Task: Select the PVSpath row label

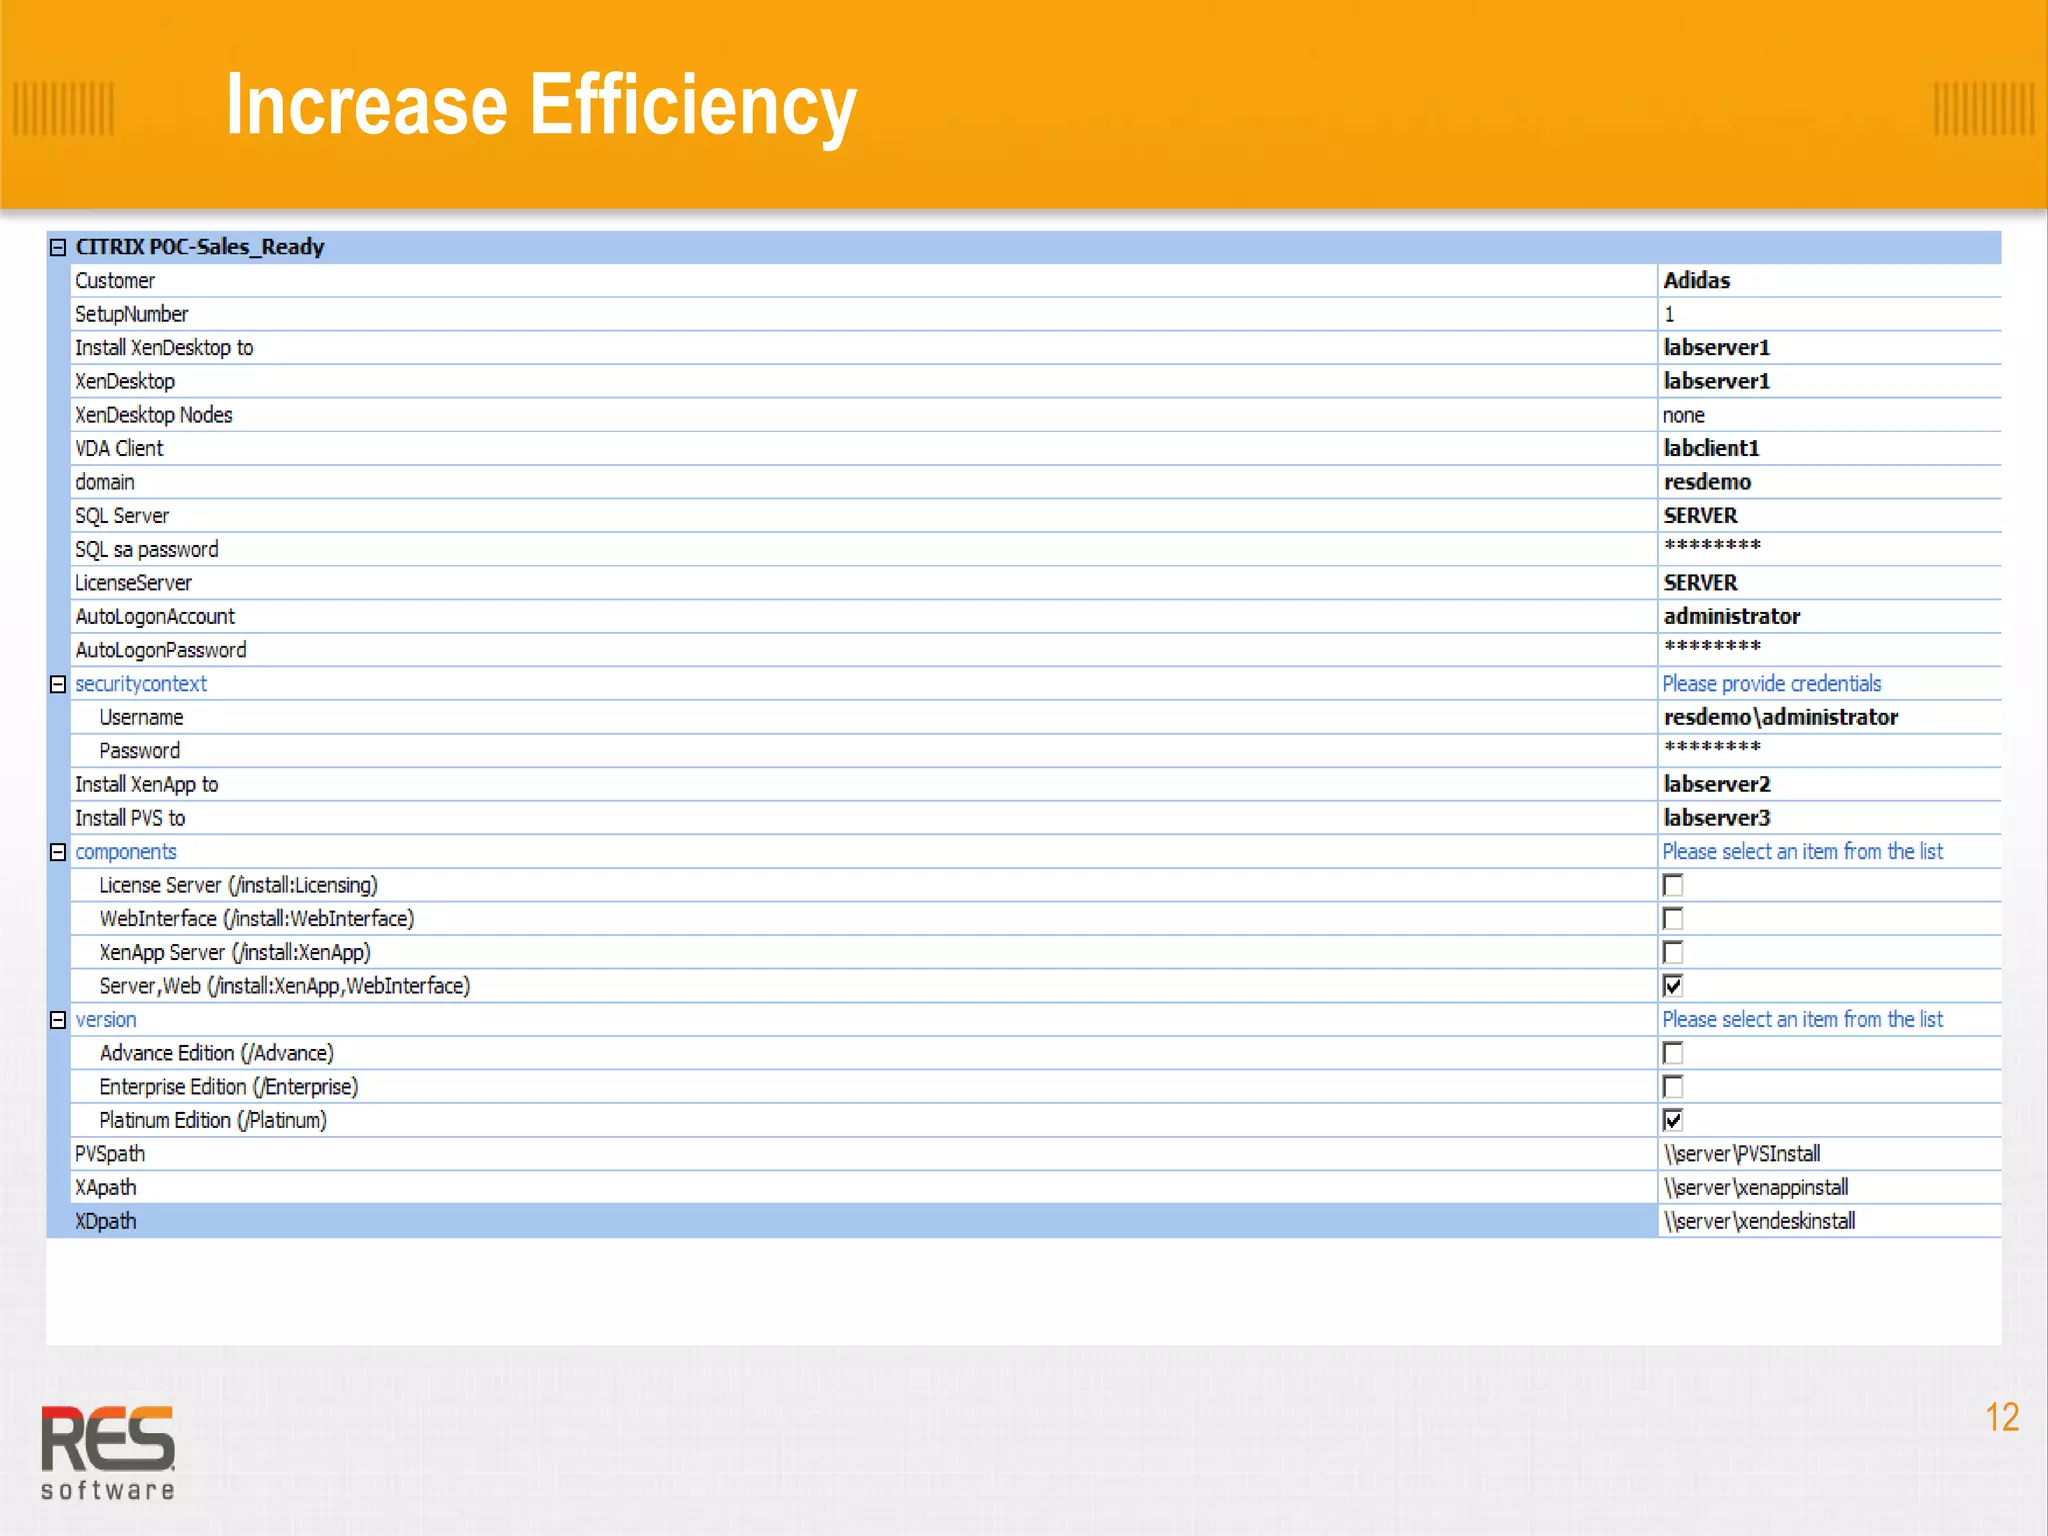Action: [110, 1154]
